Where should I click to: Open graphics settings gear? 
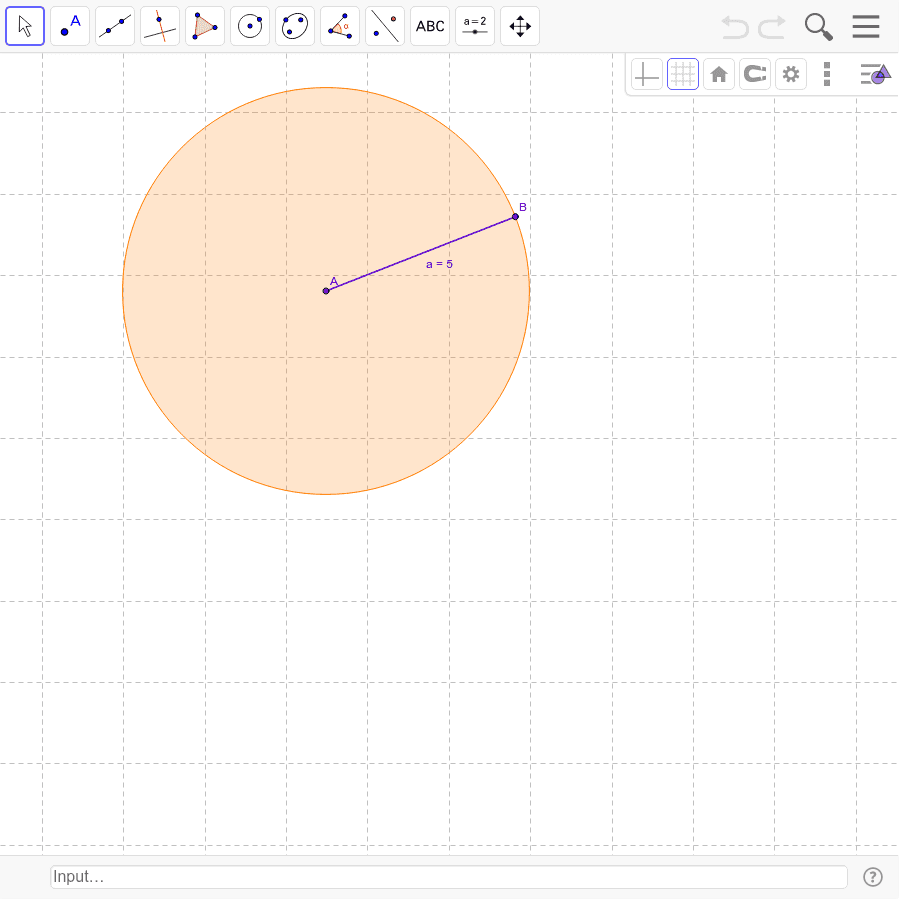791,74
